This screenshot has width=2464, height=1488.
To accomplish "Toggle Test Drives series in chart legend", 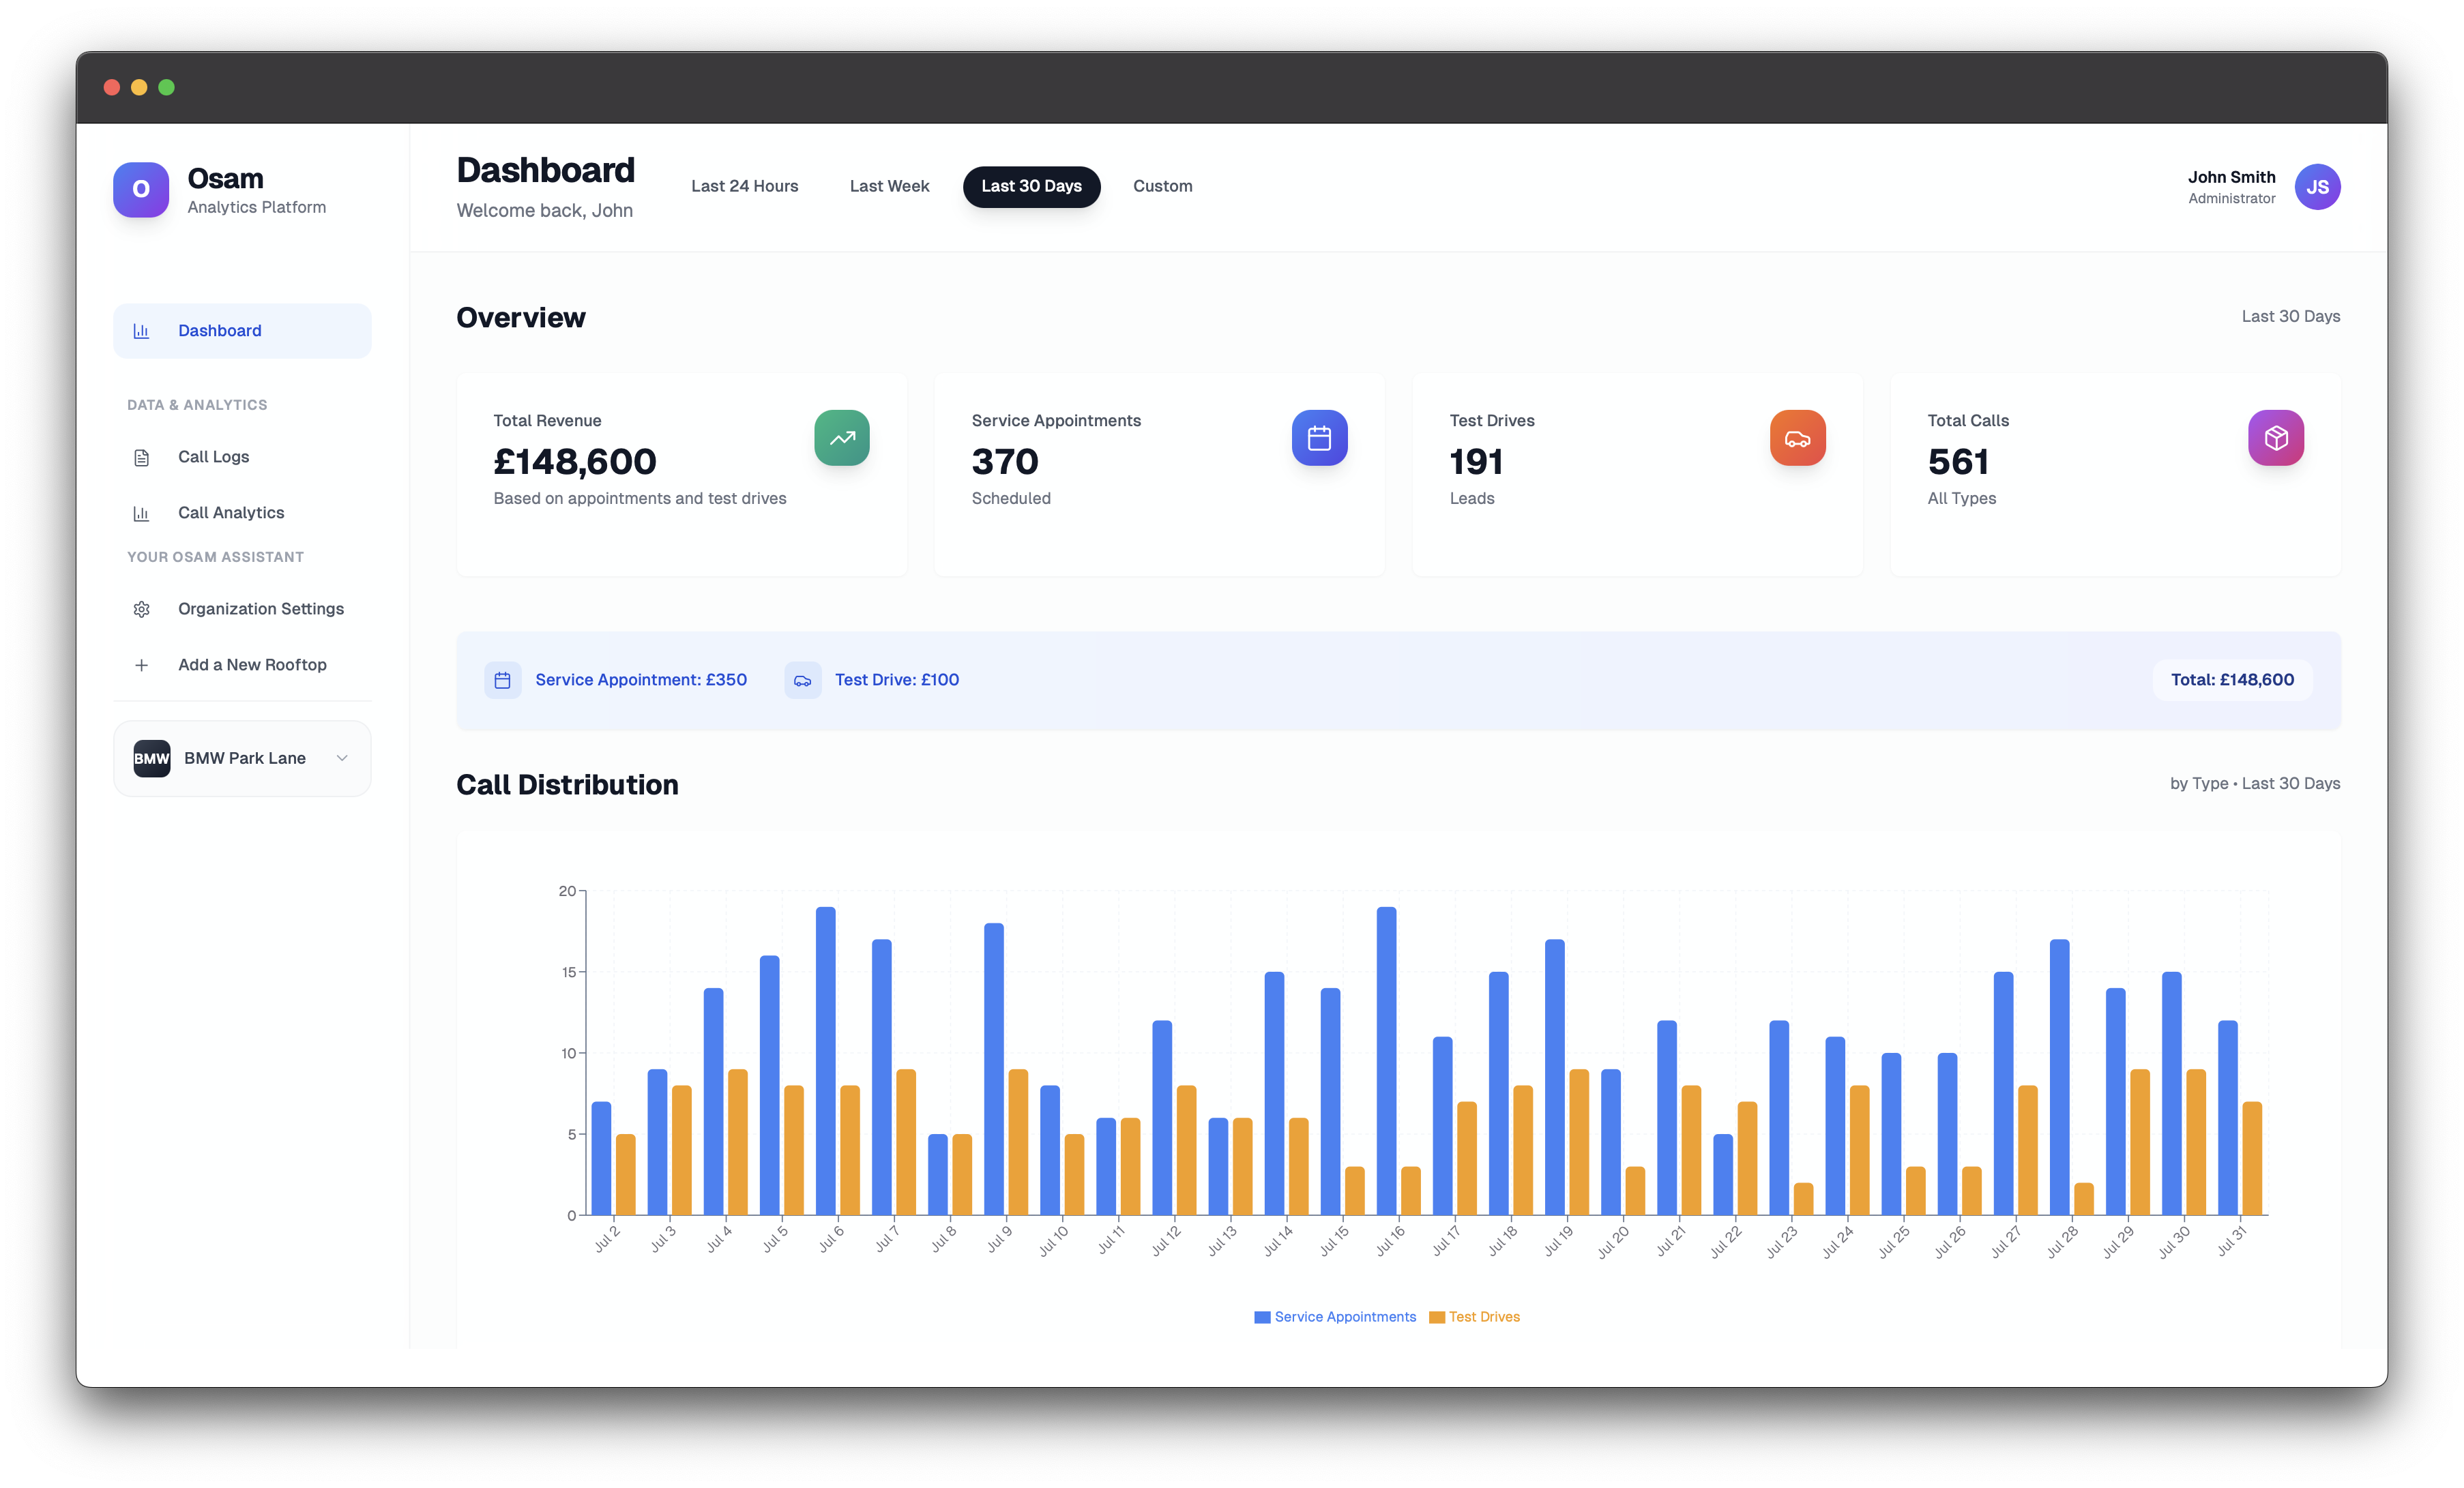I will pyautogui.click(x=1474, y=1317).
